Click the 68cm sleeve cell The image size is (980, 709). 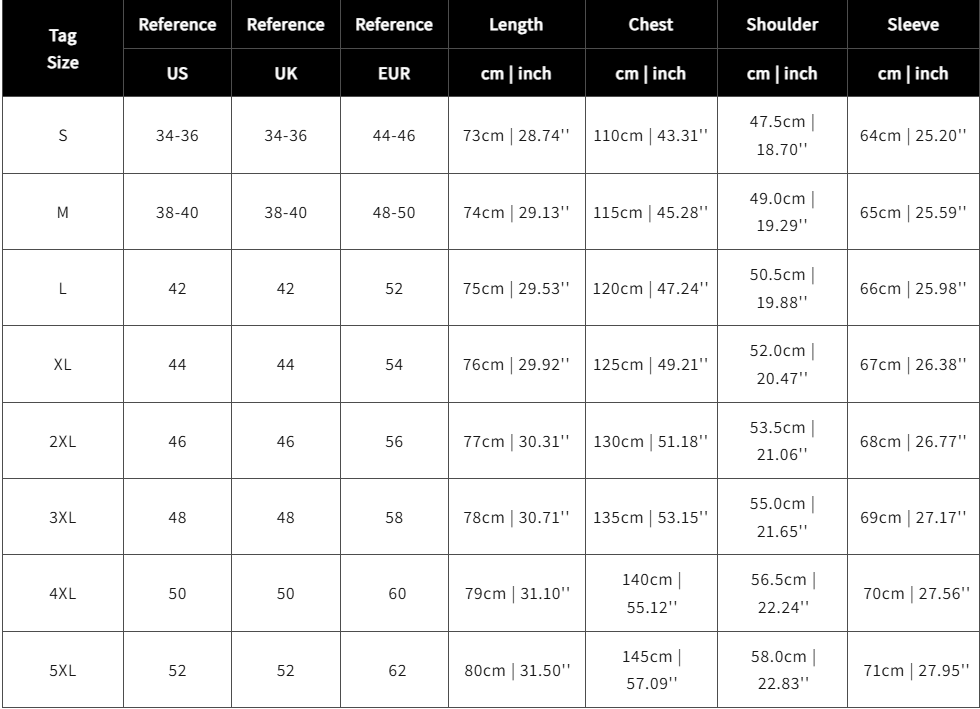pyautogui.click(x=913, y=441)
